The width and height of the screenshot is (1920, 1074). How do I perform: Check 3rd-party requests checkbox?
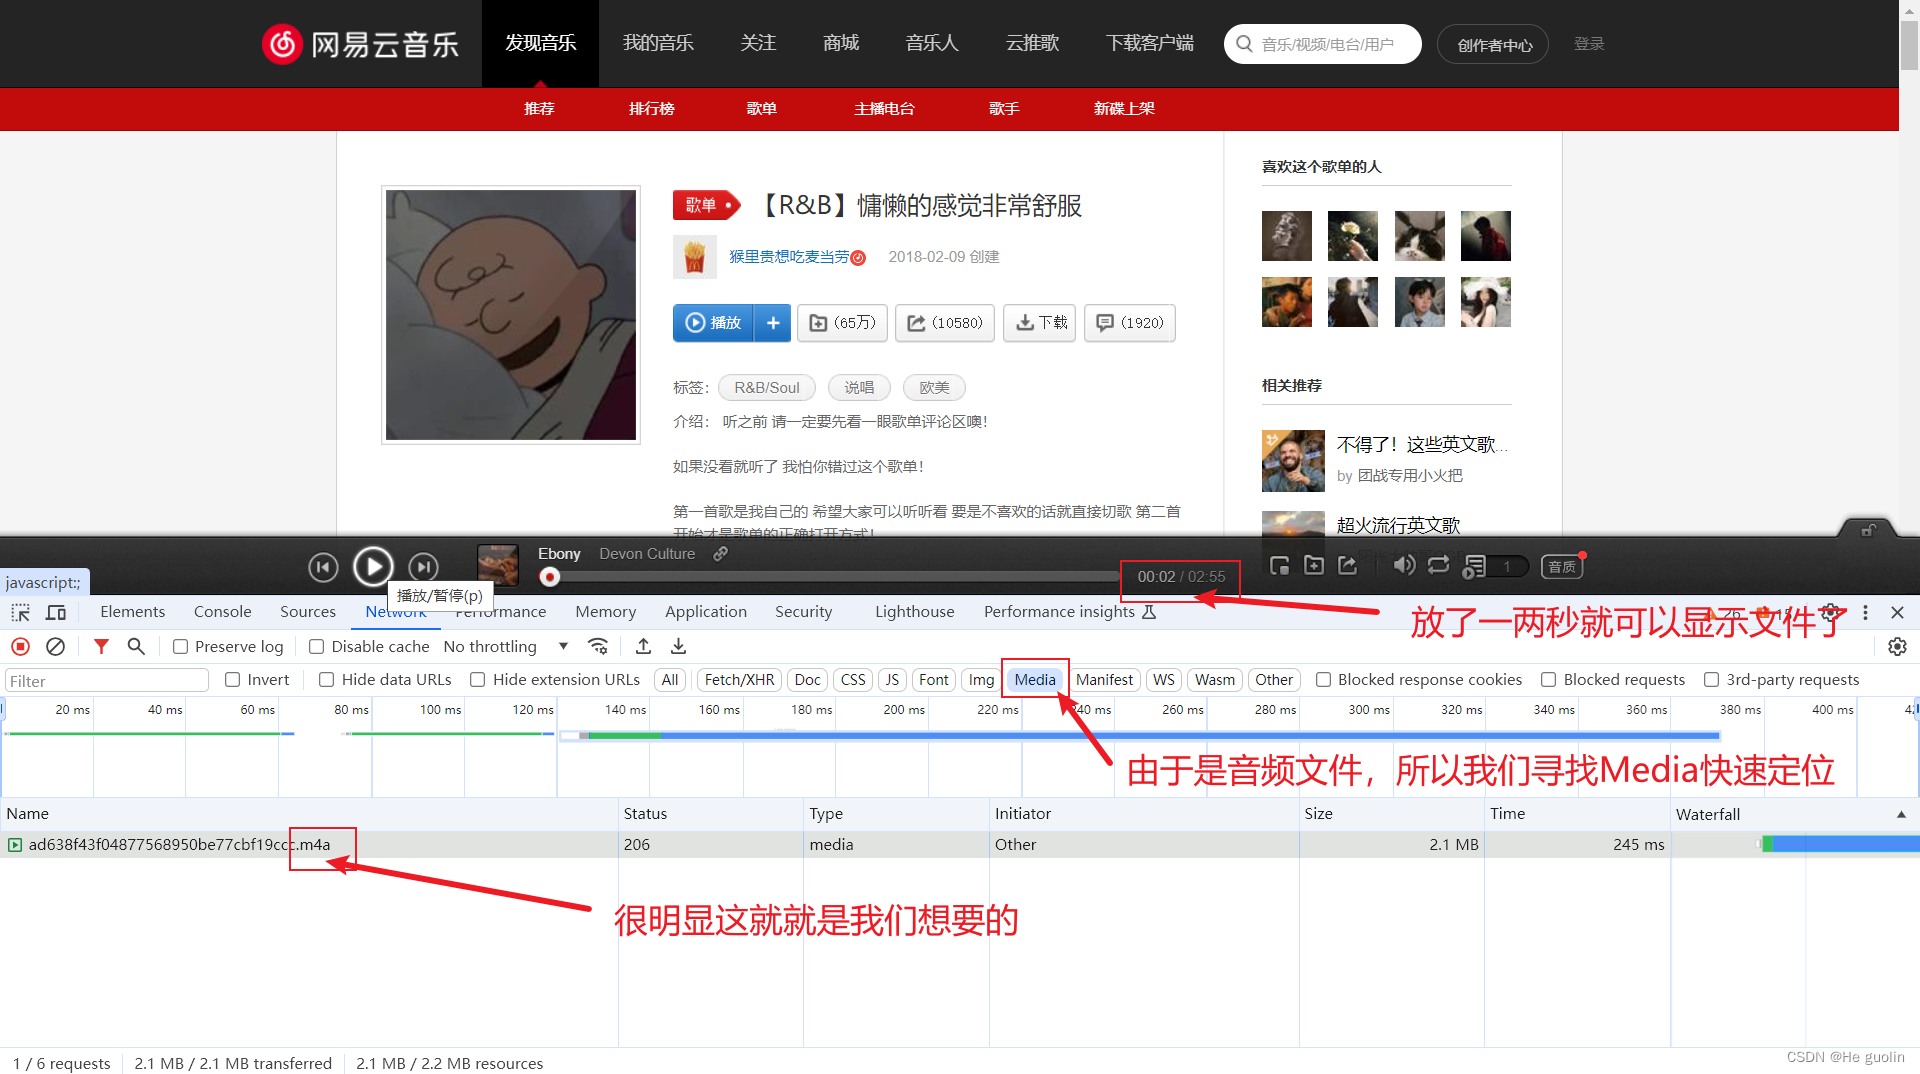coord(1712,680)
